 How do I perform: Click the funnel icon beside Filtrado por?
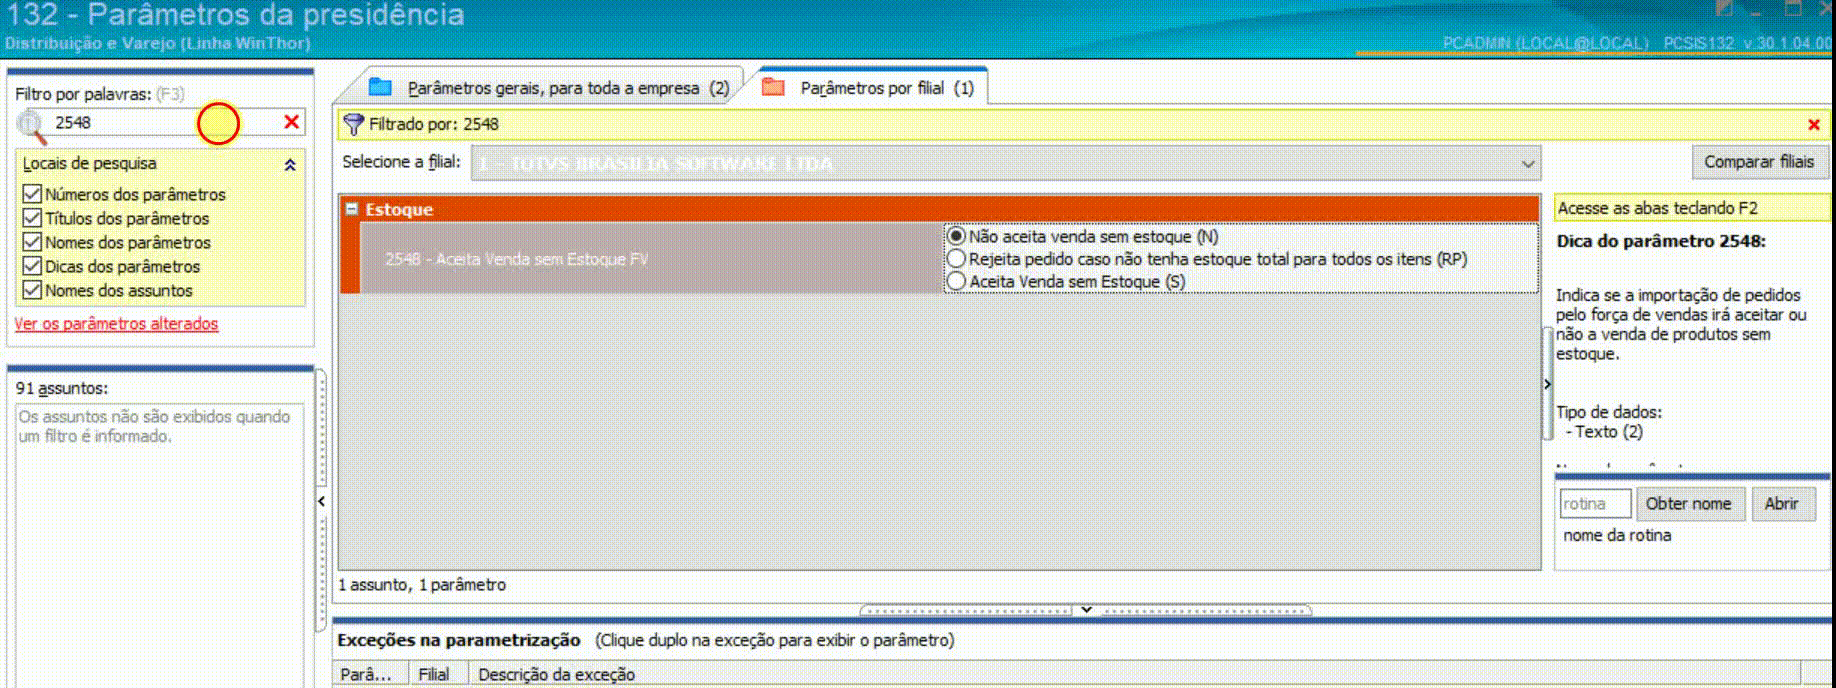[x=353, y=124]
